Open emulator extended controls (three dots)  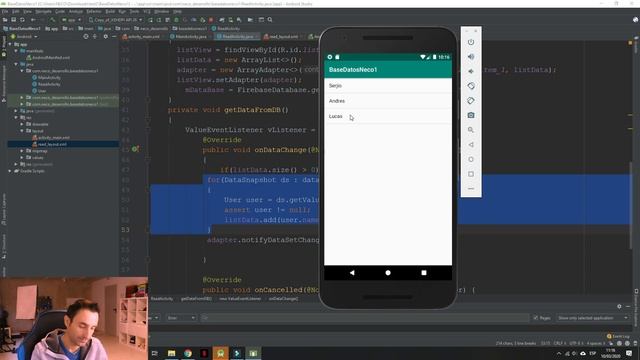tap(471, 189)
